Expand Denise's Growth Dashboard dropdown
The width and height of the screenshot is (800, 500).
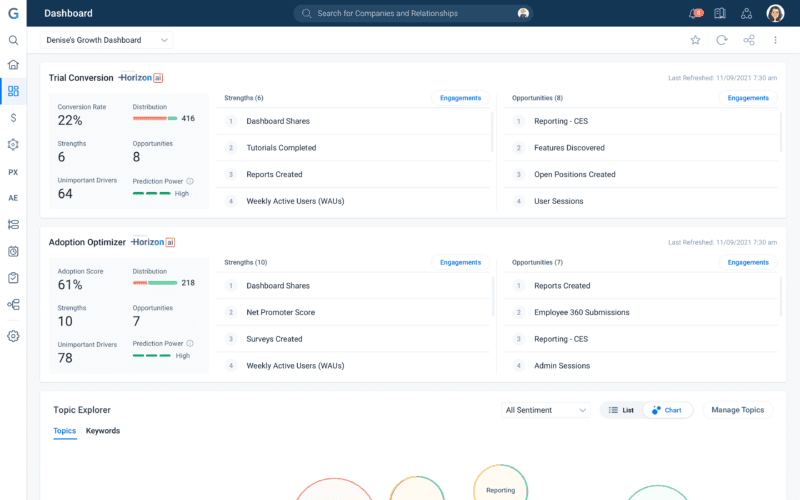(x=107, y=40)
